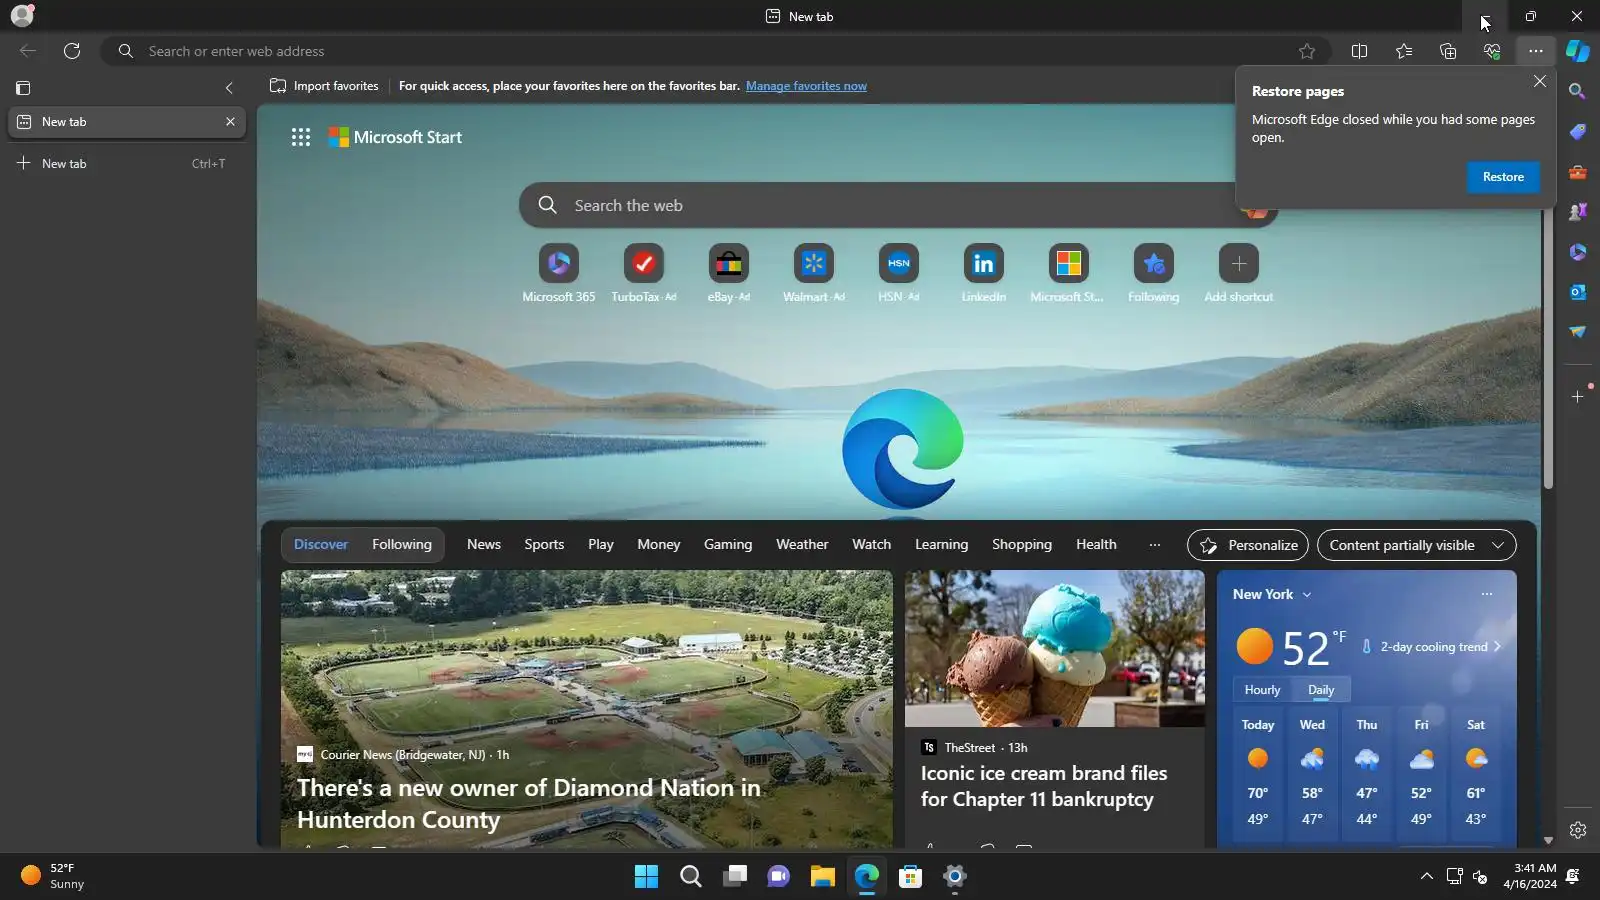Open the 2-day cooling trend details
Image resolution: width=1600 pixels, height=900 pixels.
tap(1431, 647)
